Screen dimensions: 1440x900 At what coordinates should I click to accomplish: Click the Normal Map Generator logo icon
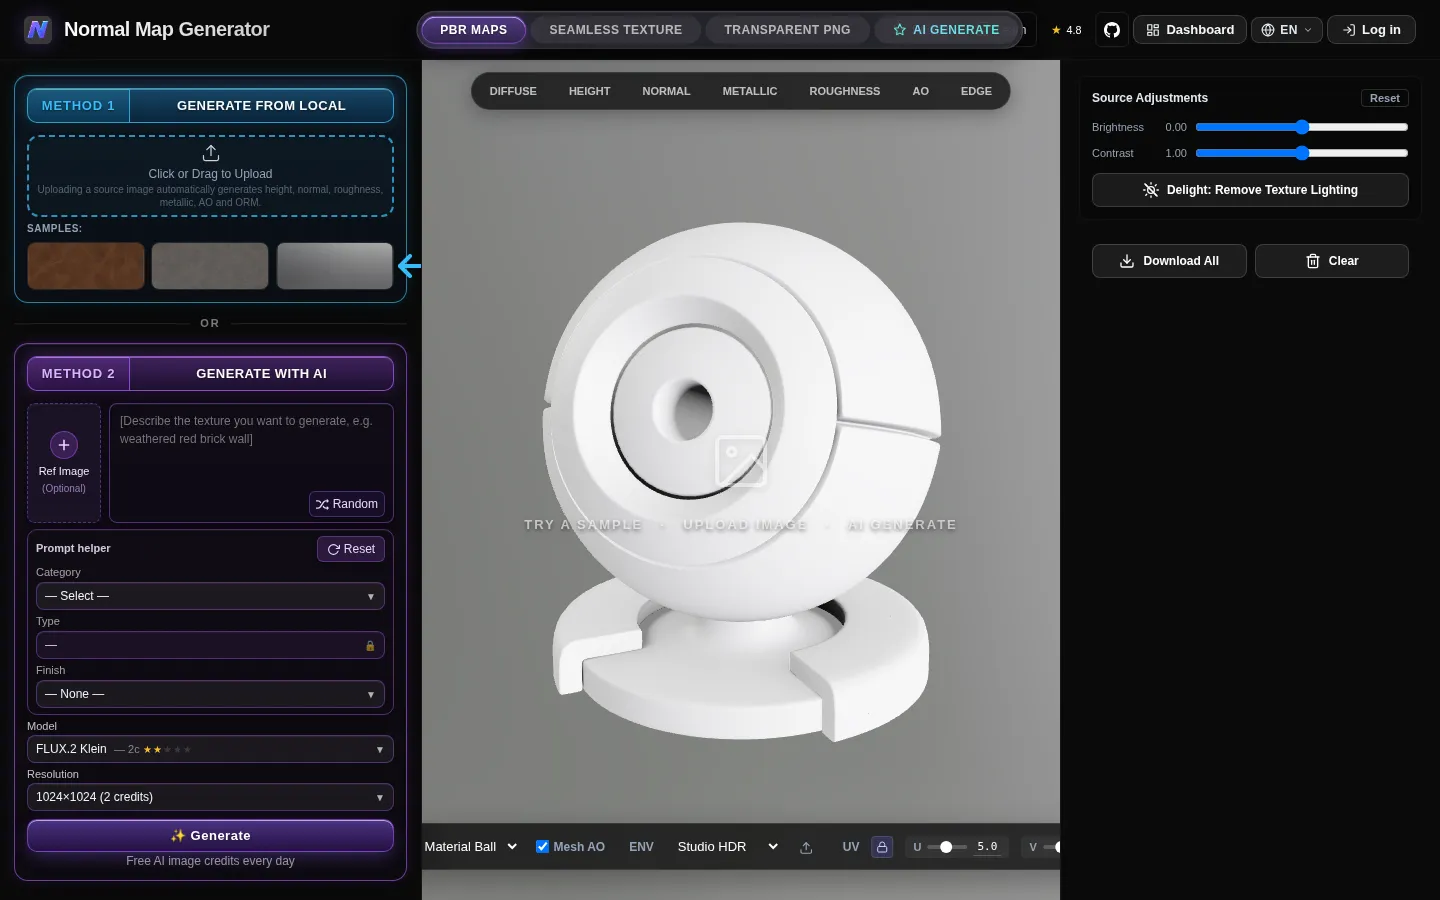coord(38,30)
